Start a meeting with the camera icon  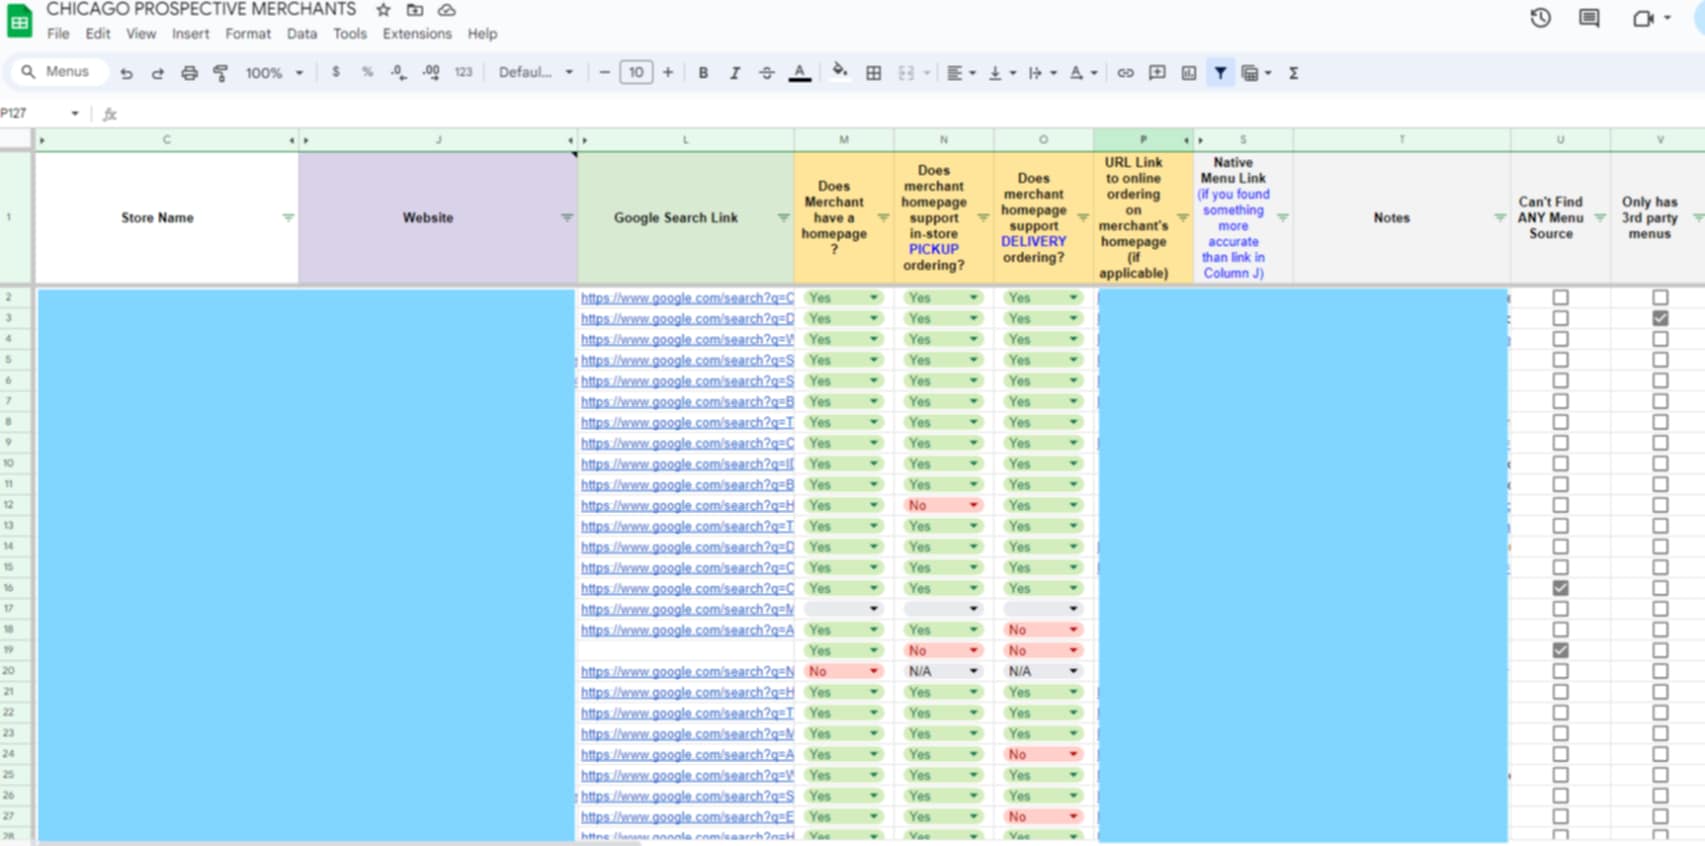(x=1643, y=18)
